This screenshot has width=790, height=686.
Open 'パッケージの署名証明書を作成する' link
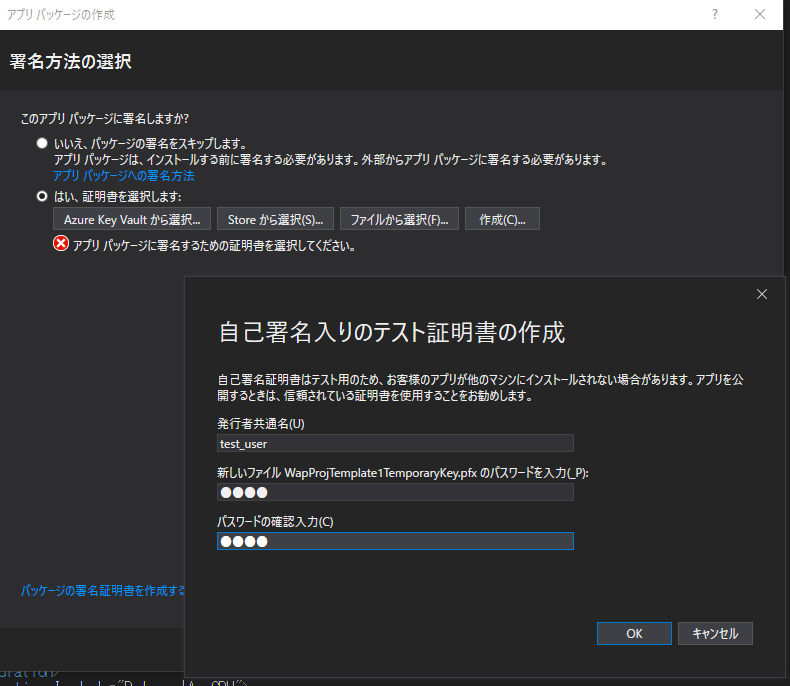pos(103,590)
